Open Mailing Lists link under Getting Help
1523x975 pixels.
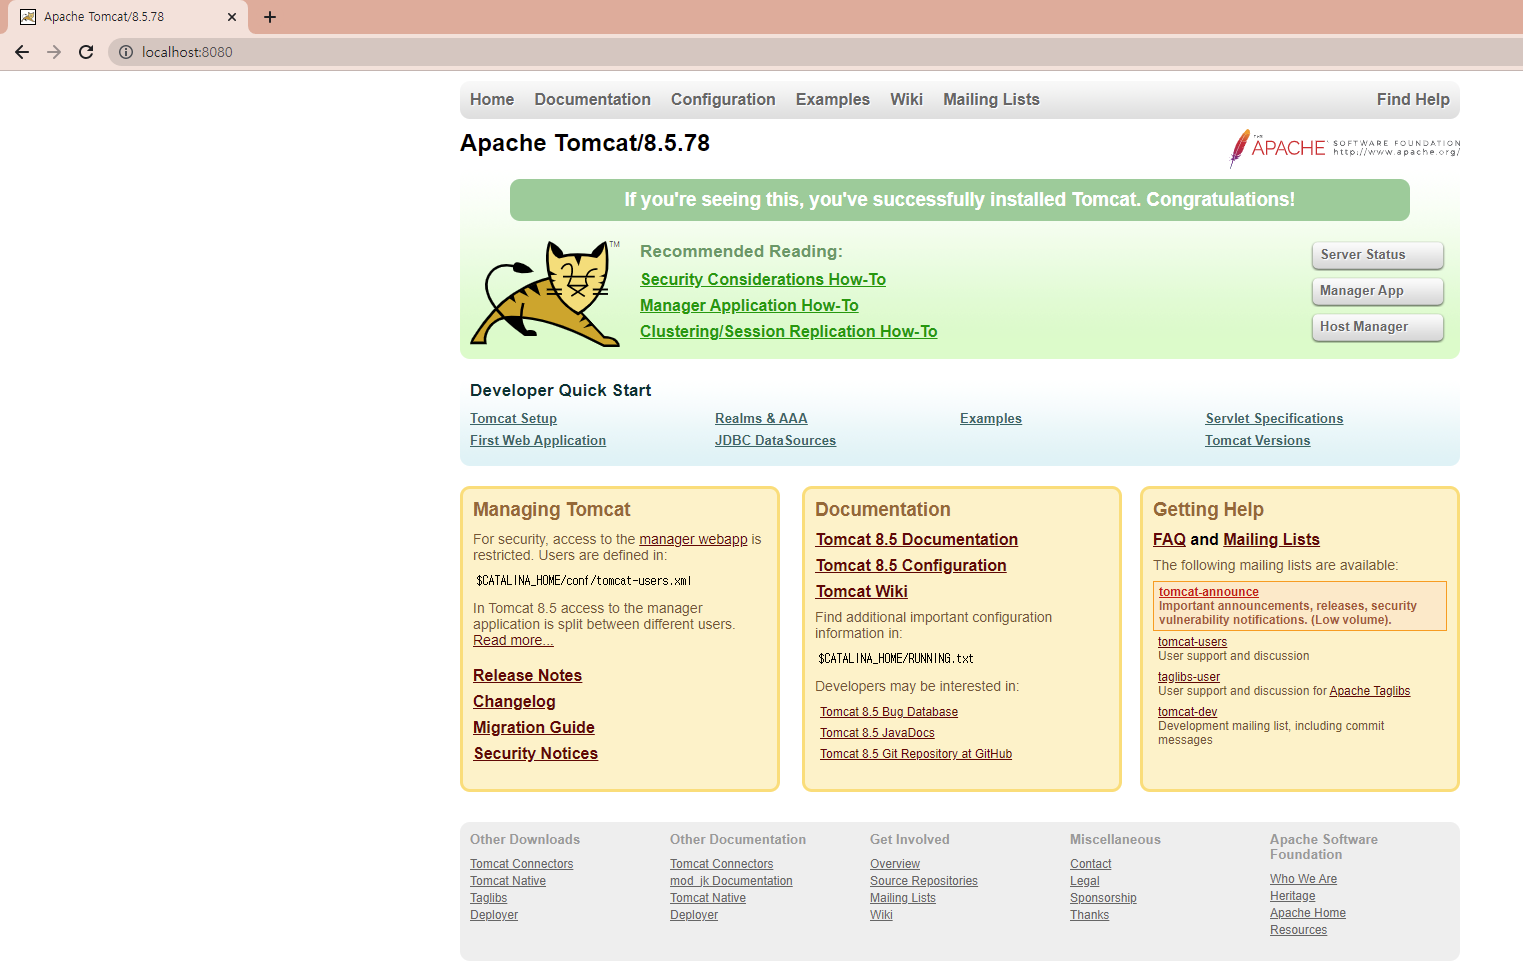point(1271,540)
